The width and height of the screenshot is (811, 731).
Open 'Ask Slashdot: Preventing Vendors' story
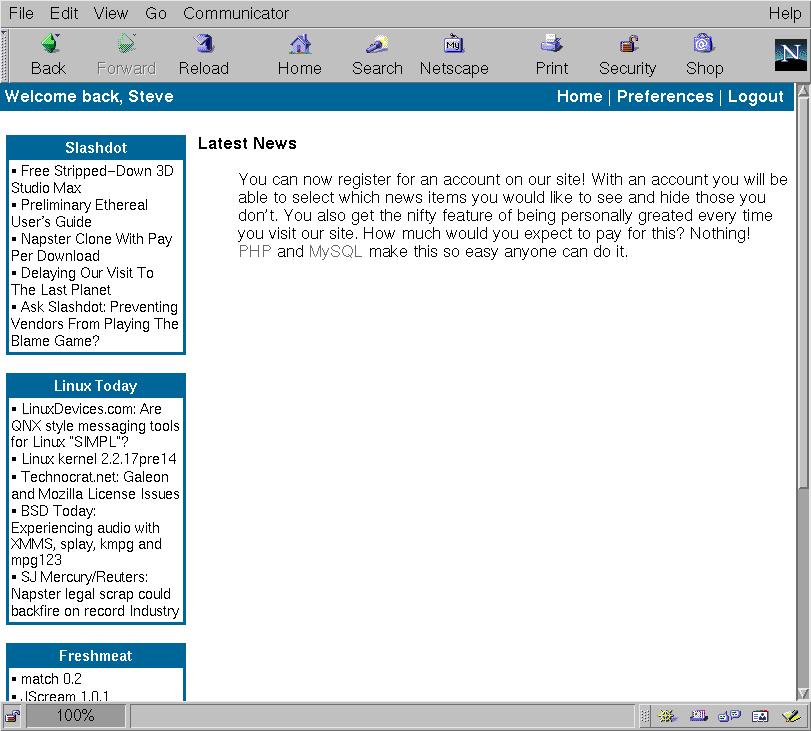click(95, 324)
